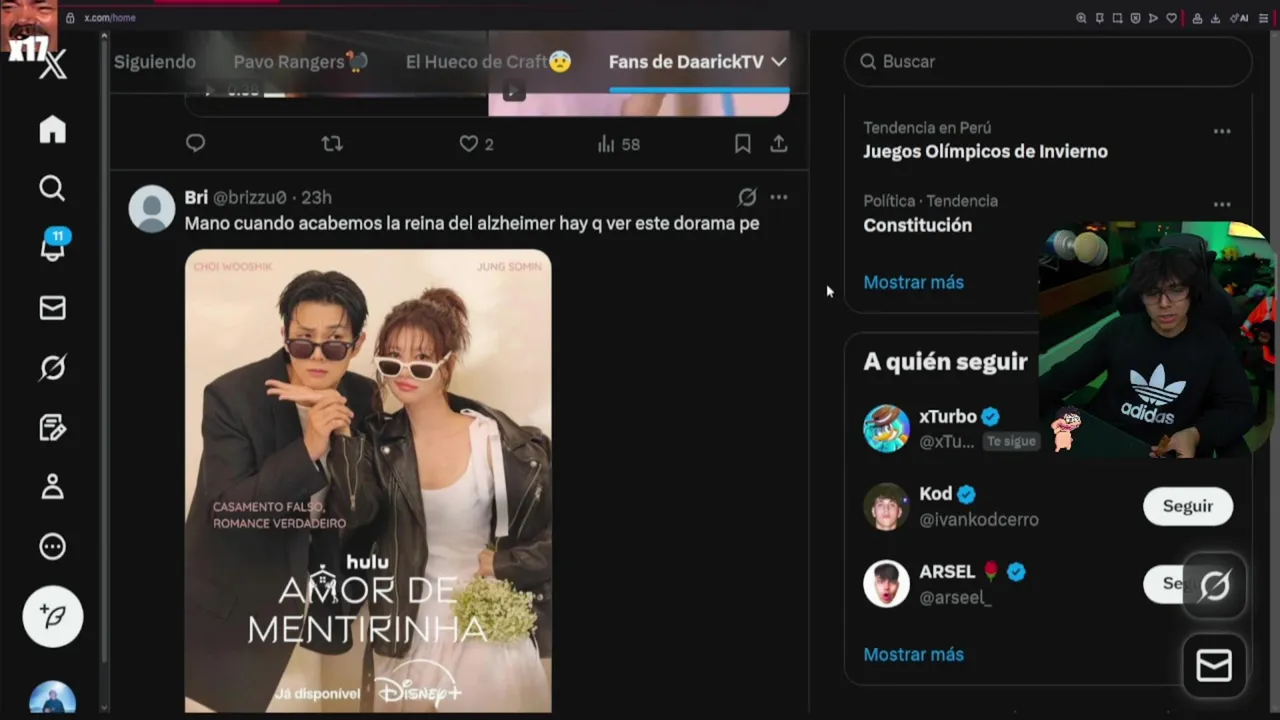
Task: Open the floating Grok button
Action: click(1214, 585)
